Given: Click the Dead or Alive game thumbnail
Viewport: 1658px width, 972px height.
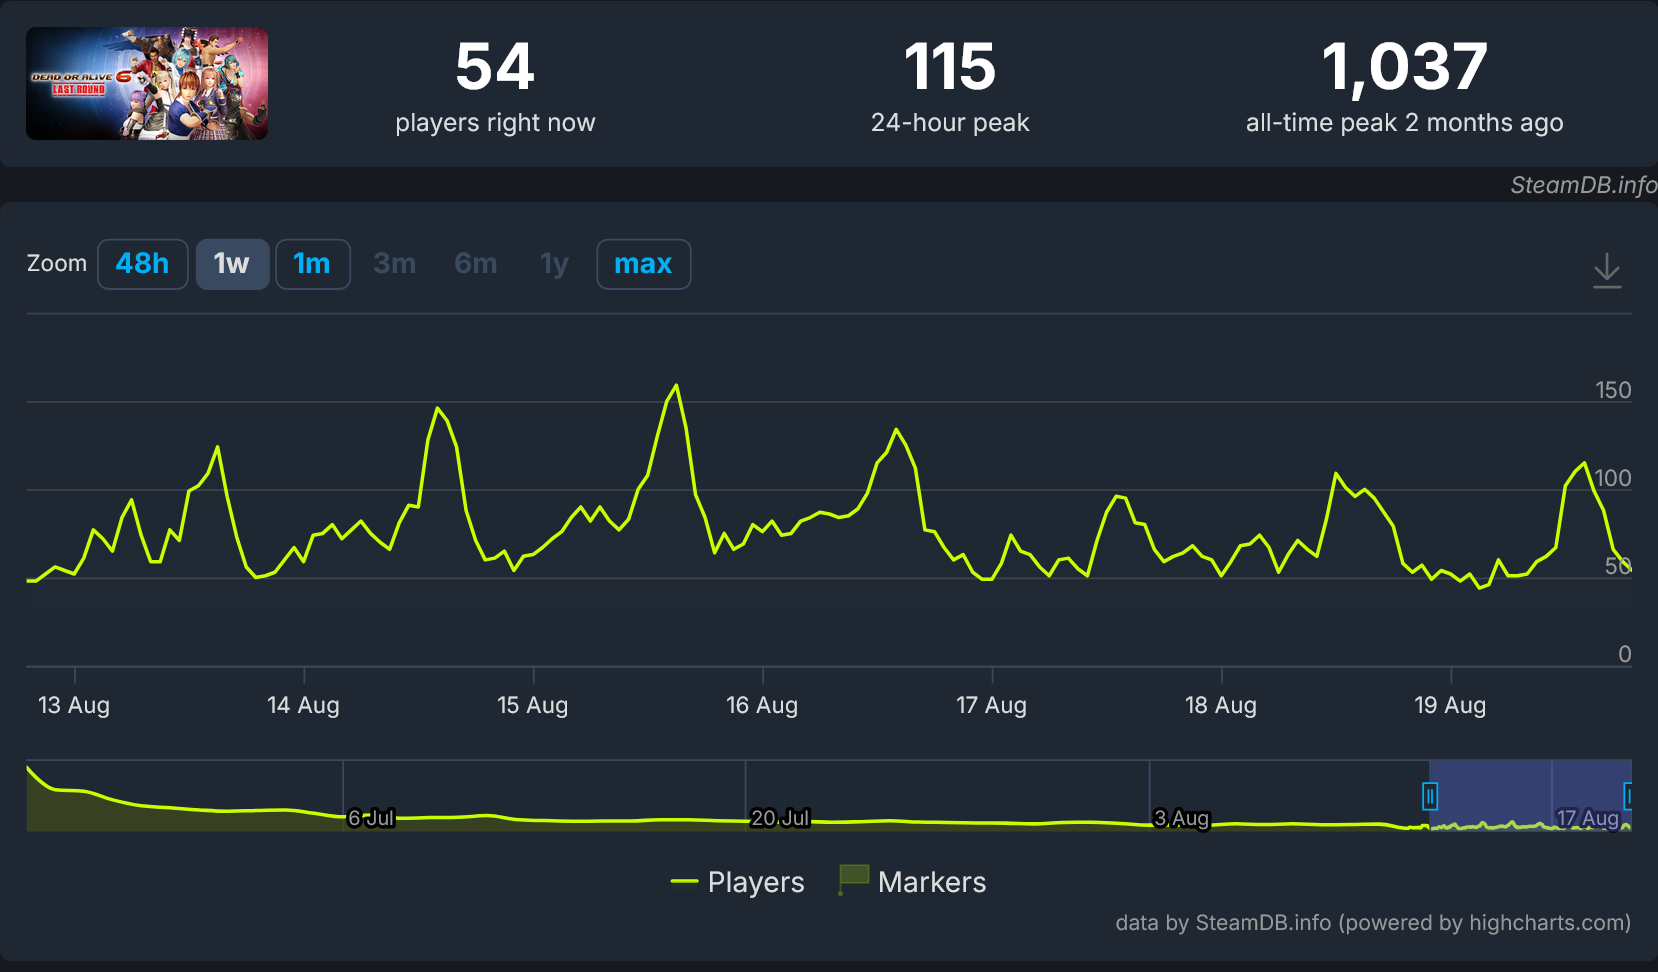Looking at the screenshot, I should [x=147, y=83].
